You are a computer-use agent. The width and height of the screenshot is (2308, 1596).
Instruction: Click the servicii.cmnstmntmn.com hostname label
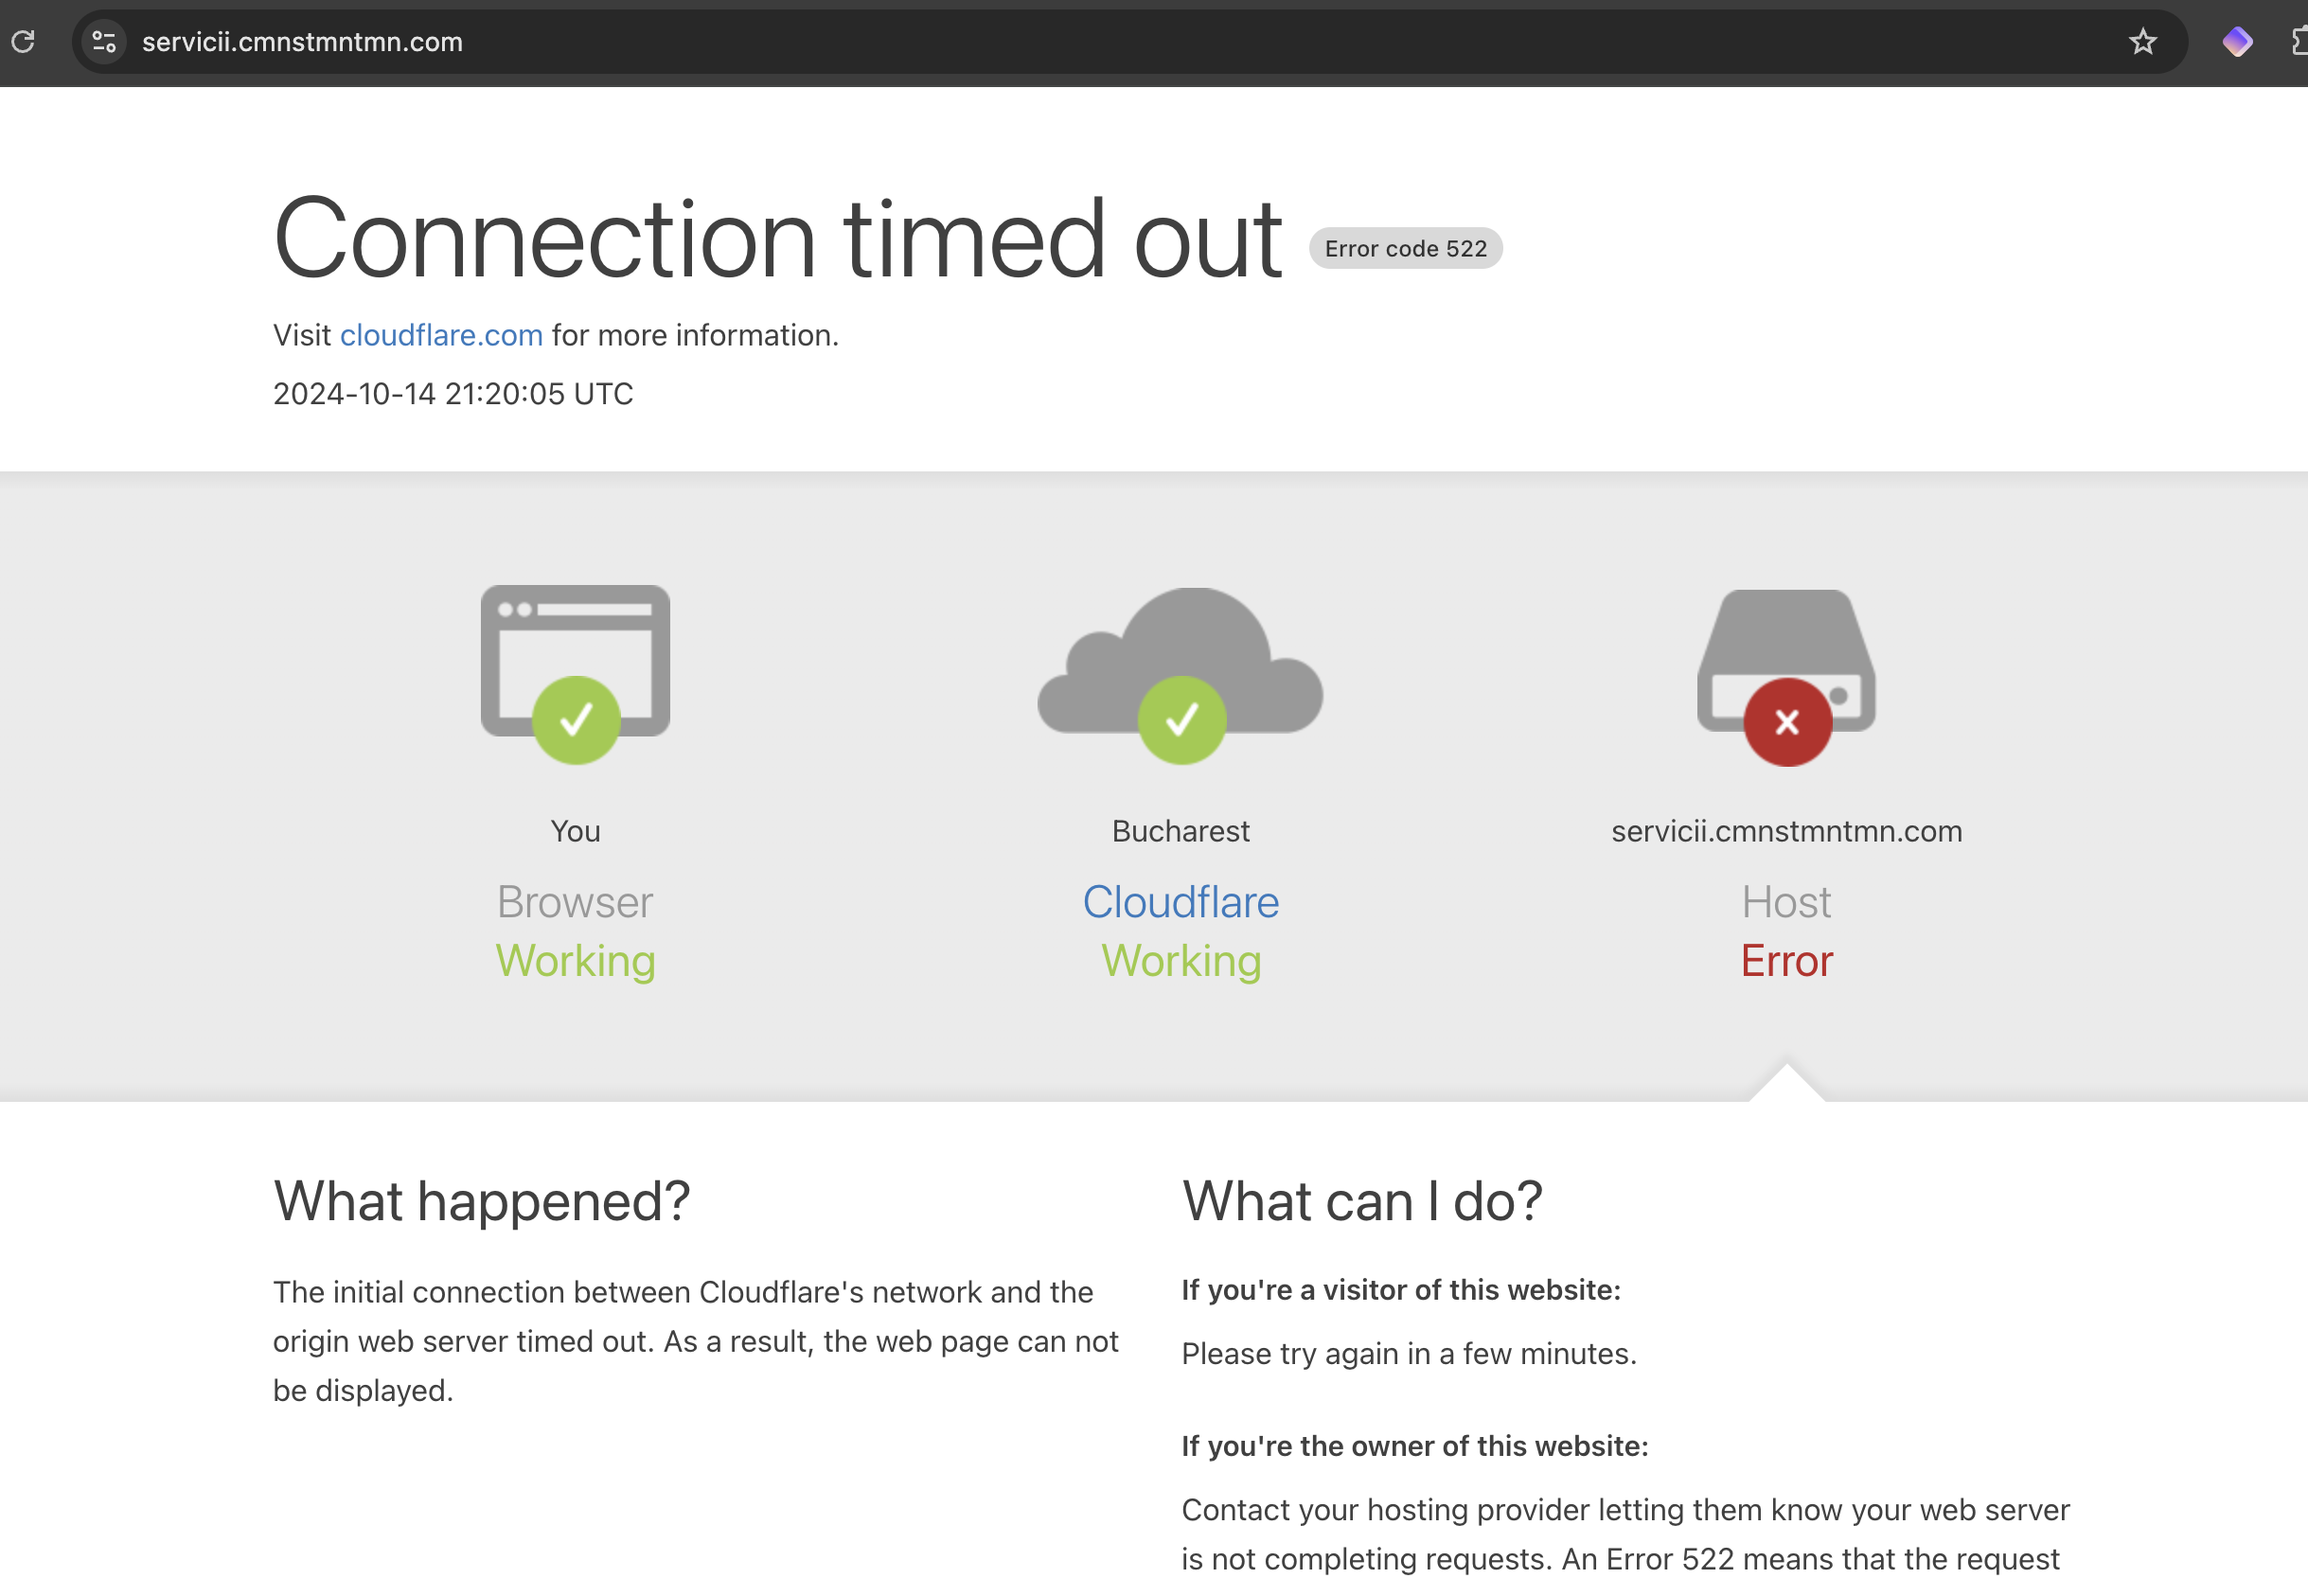(1786, 830)
